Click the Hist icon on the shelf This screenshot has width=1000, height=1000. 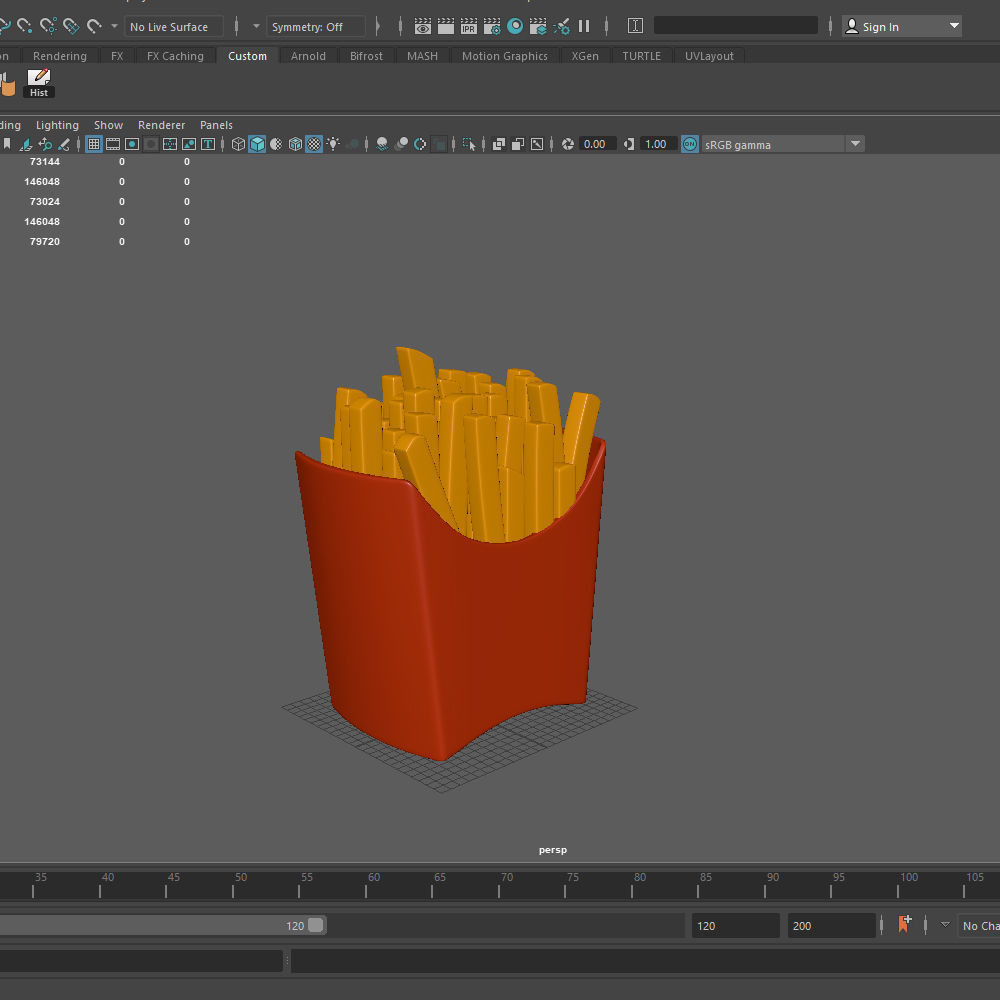(38, 80)
